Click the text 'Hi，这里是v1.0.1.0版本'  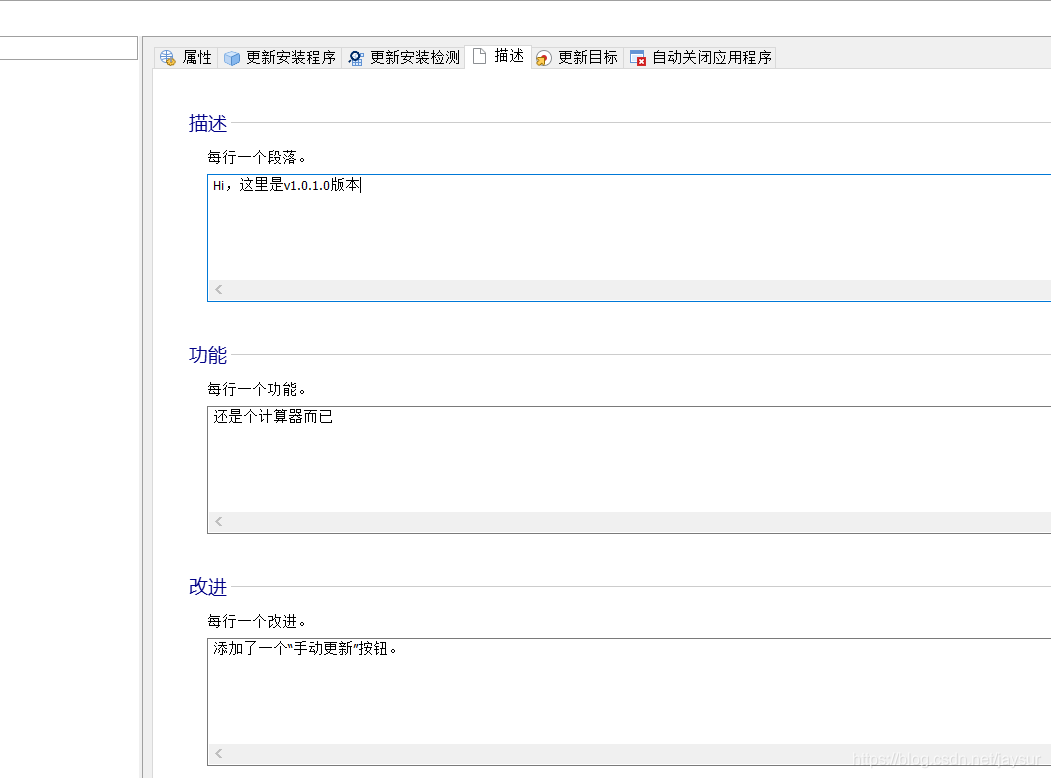click(x=287, y=185)
